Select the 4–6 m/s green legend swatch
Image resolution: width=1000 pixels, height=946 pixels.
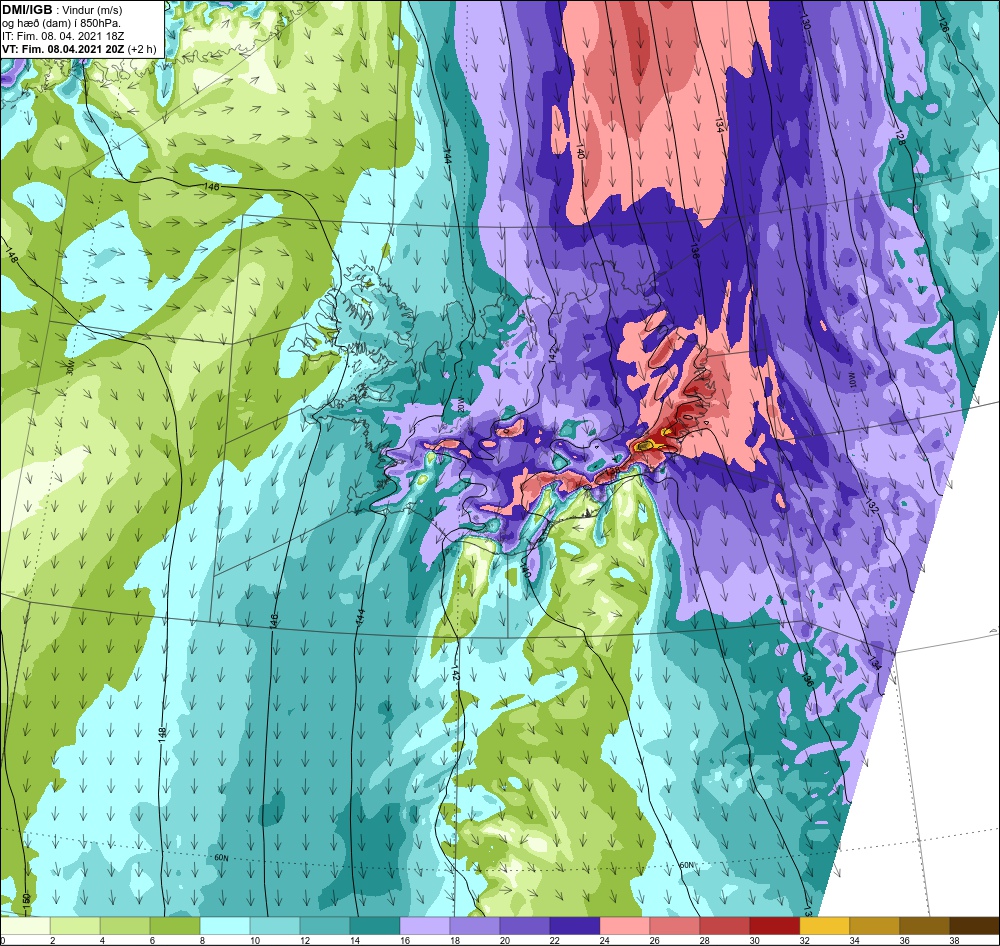click(x=125, y=926)
